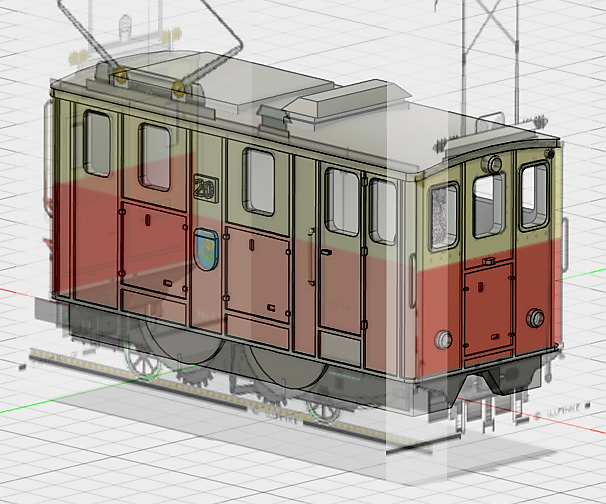606x504 pixels.
Task: Select the red front hatch door panel
Action: pos(489,308)
